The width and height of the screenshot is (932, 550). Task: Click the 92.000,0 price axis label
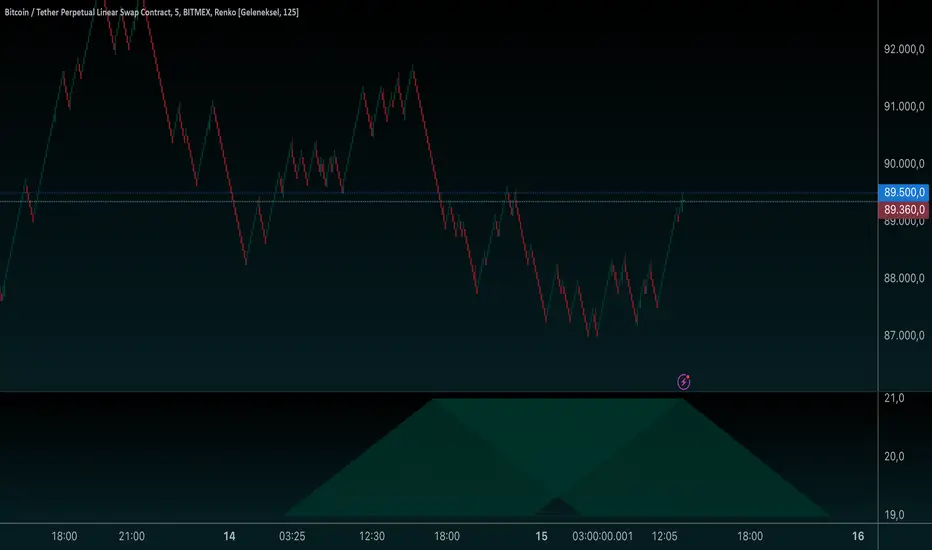pos(904,49)
